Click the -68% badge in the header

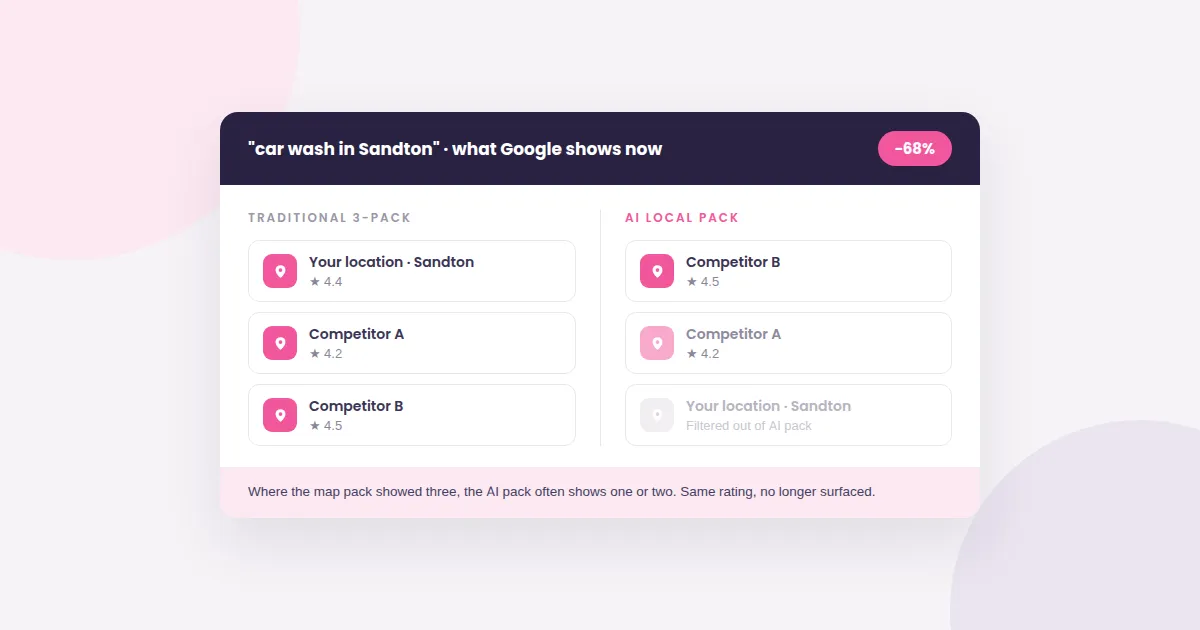pos(915,148)
